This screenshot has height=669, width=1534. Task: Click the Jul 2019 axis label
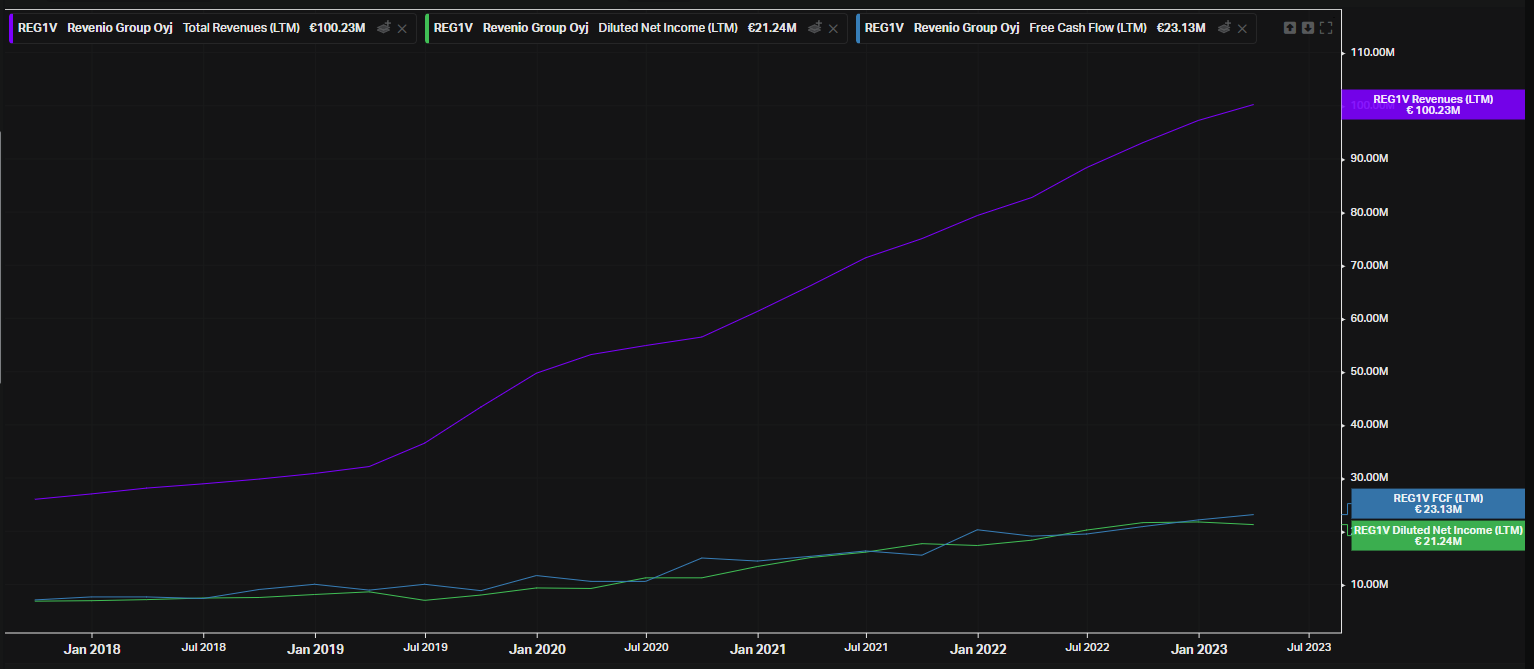(425, 647)
